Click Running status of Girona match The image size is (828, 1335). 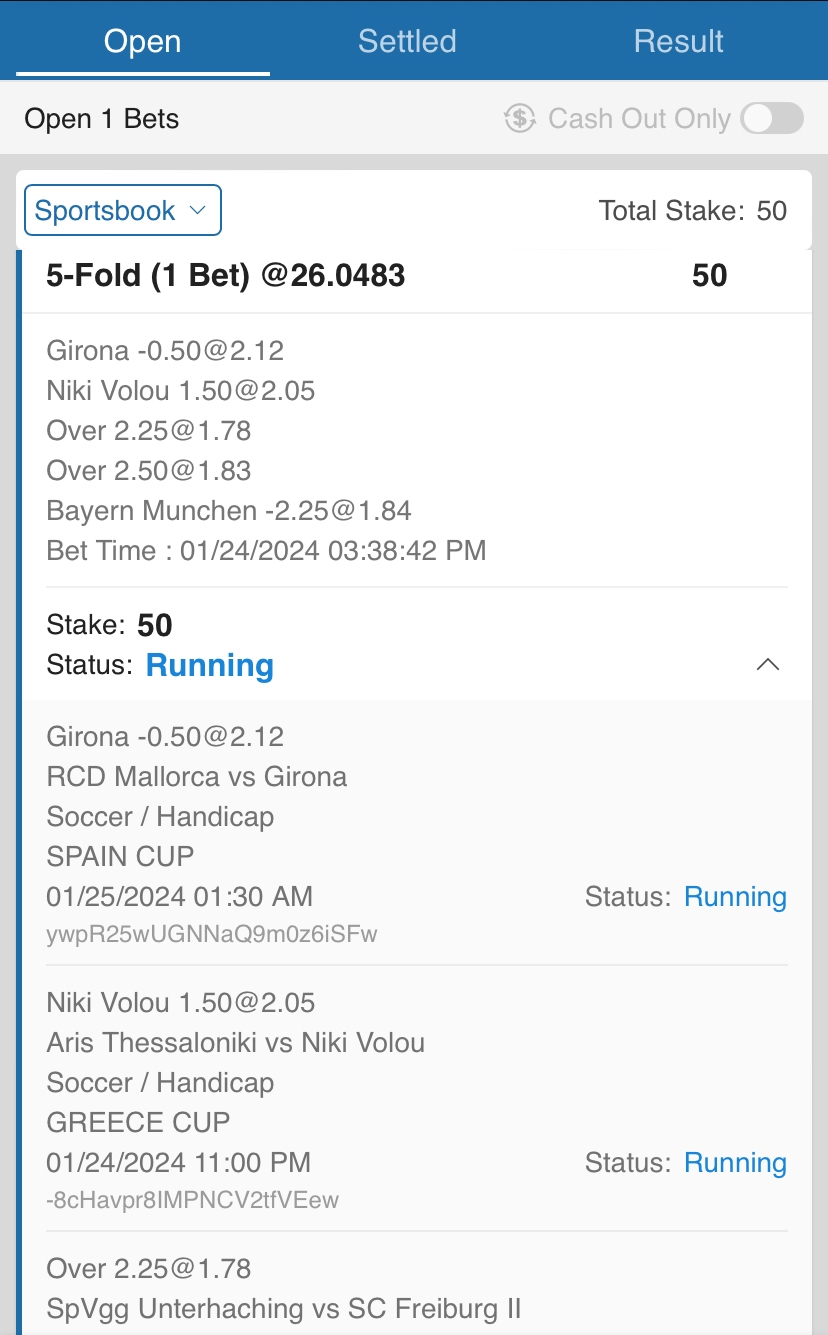[x=735, y=897]
